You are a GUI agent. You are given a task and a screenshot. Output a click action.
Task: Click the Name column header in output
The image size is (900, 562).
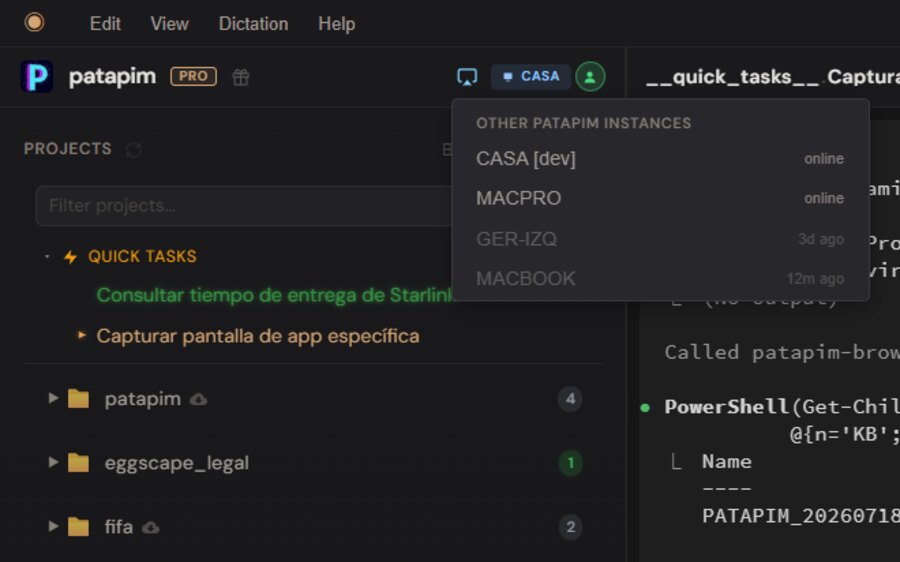point(727,462)
